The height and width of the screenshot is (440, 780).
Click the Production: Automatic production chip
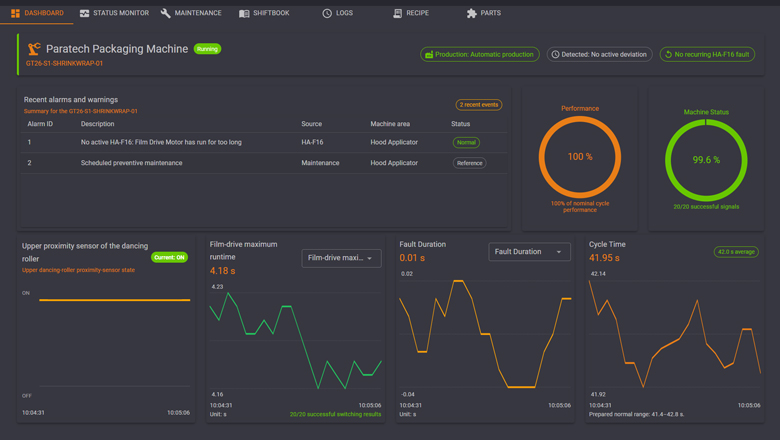[480, 54]
